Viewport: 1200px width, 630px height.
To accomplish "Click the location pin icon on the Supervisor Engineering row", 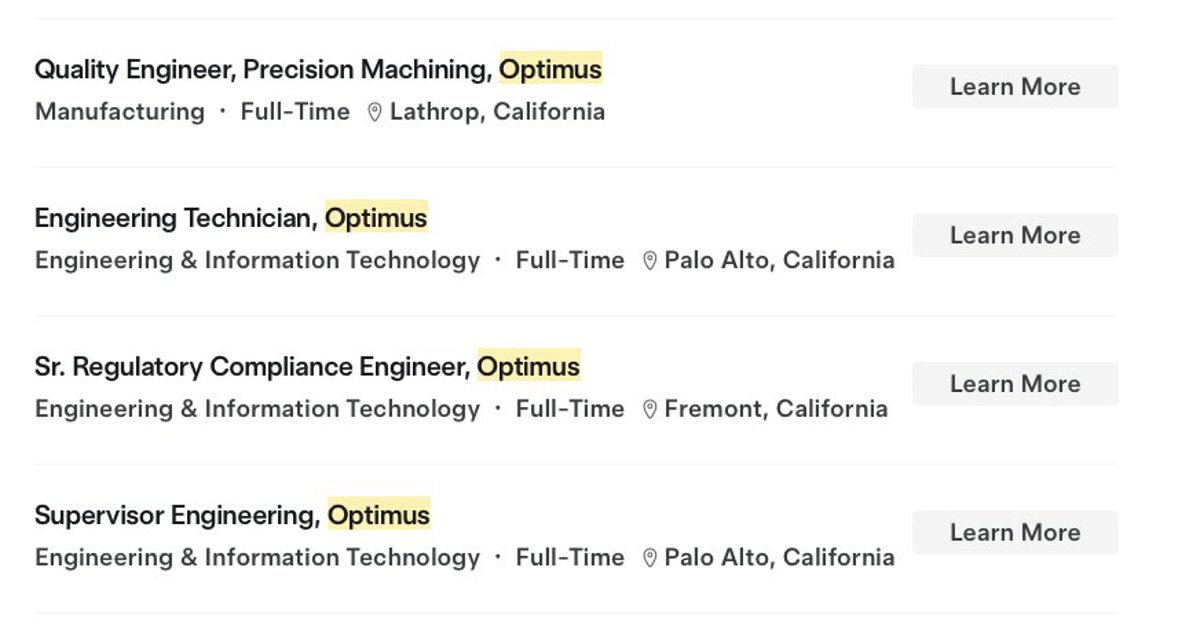I will 648,557.
